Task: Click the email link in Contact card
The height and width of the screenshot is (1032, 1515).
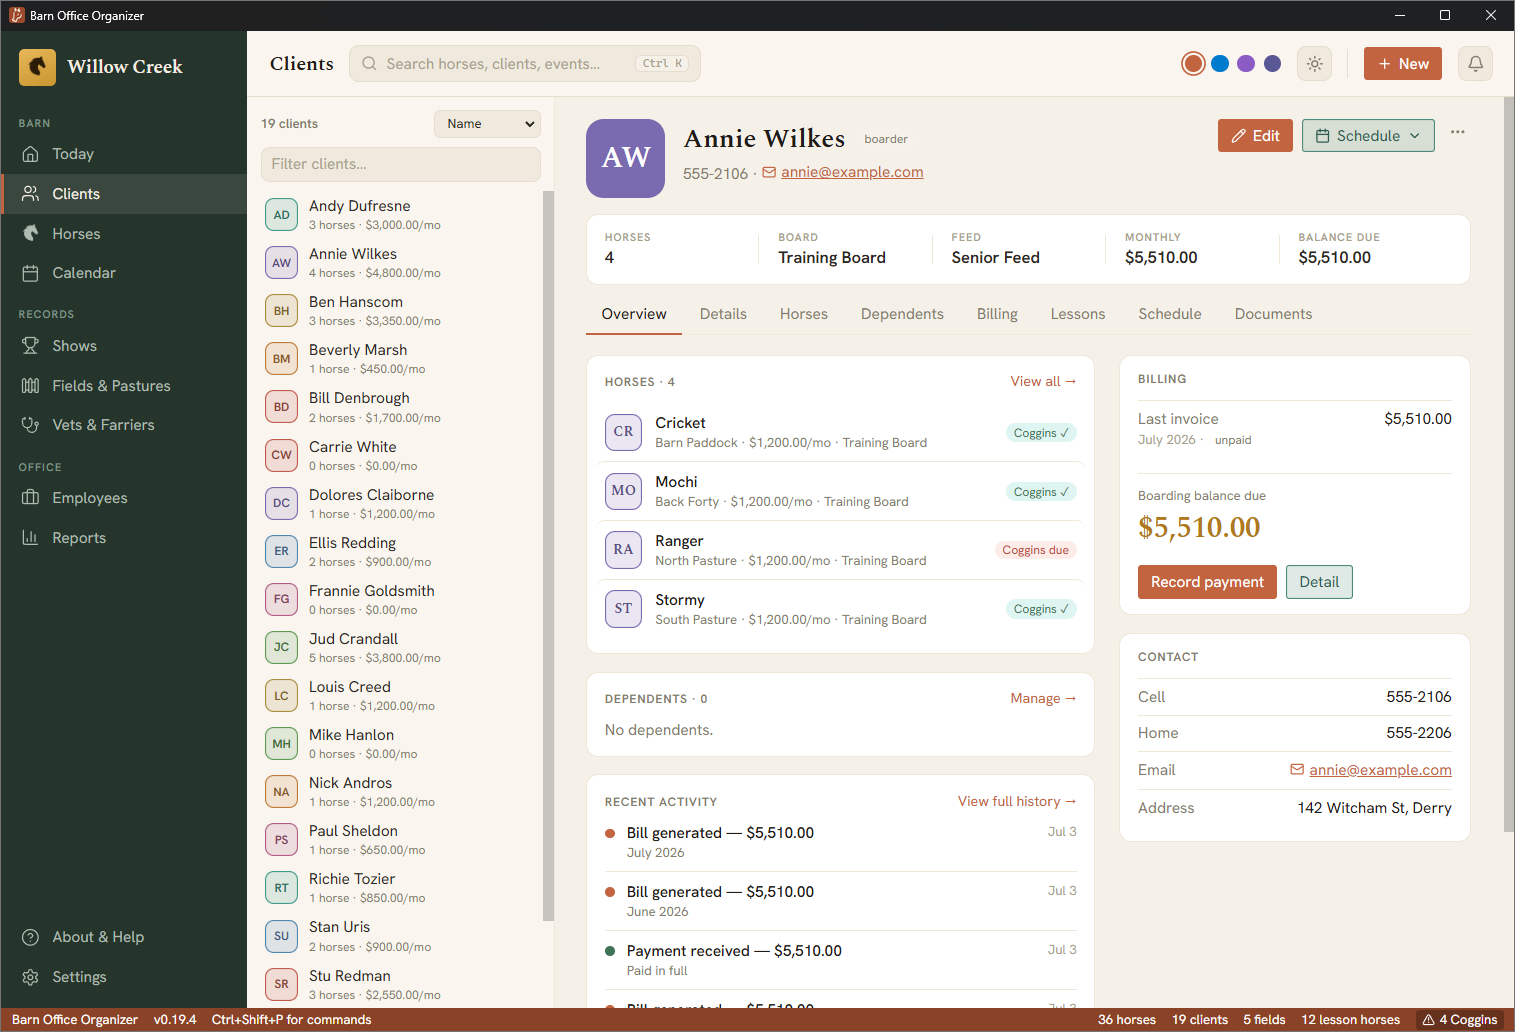Action: pyautogui.click(x=1380, y=770)
